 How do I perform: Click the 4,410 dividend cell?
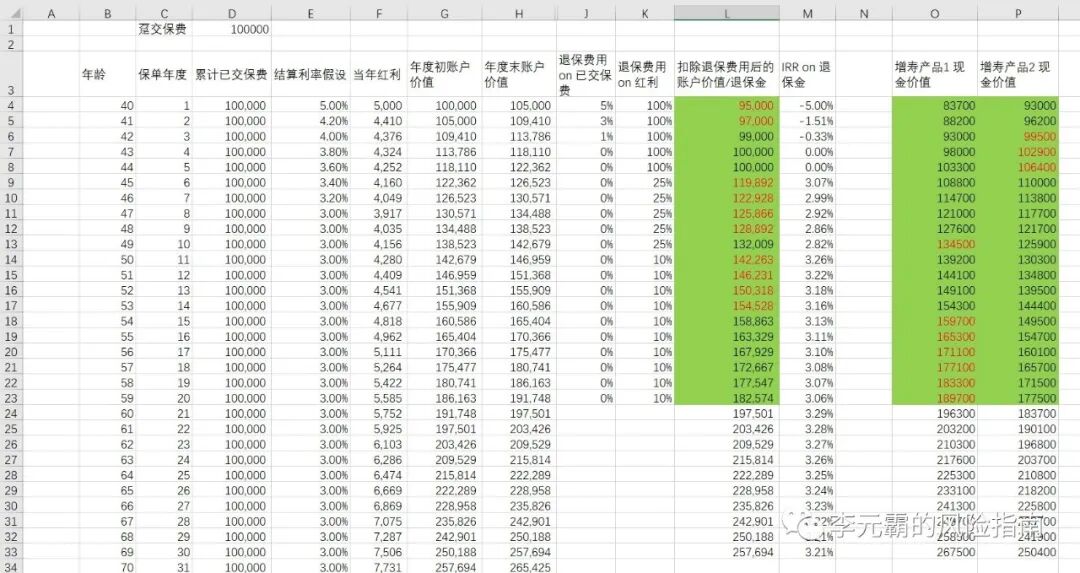click(378, 121)
